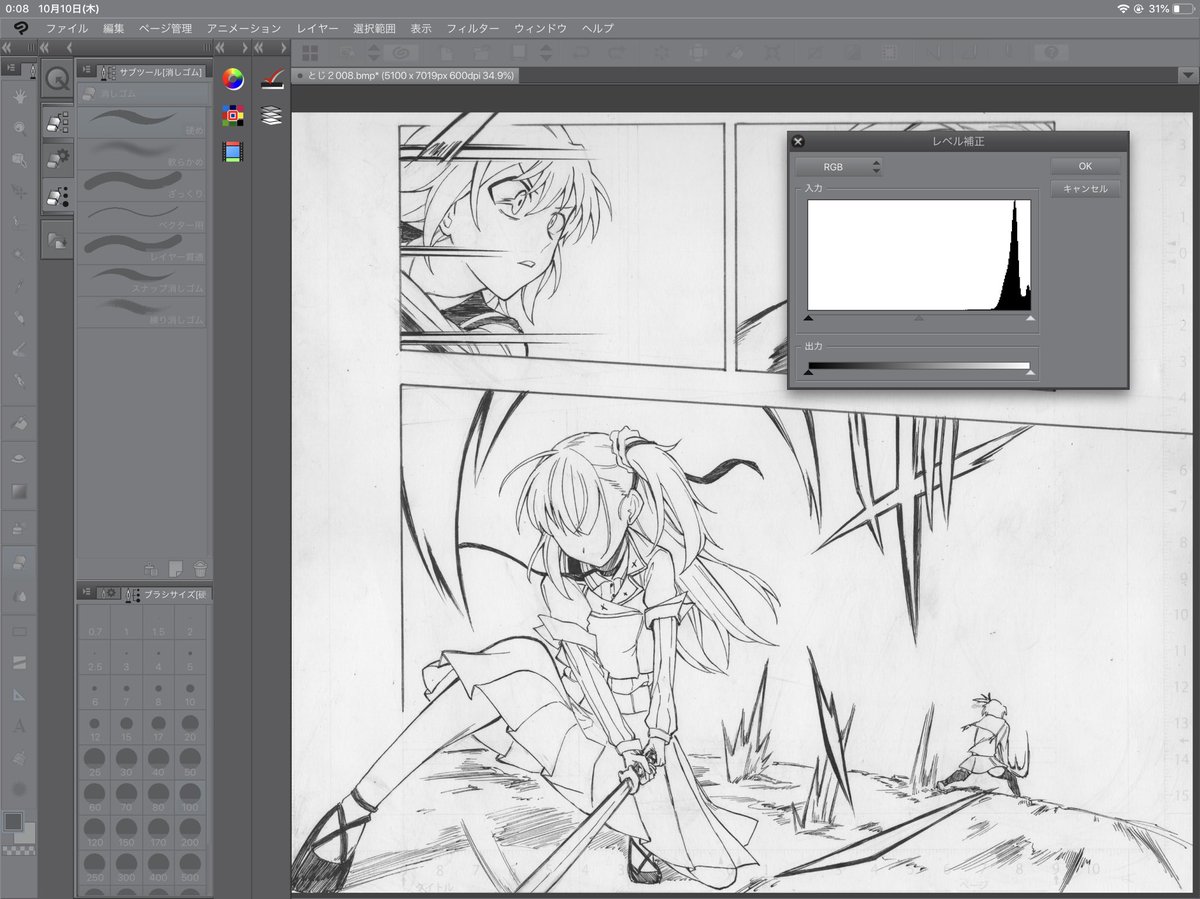Click the input white point slider

click(1030, 317)
